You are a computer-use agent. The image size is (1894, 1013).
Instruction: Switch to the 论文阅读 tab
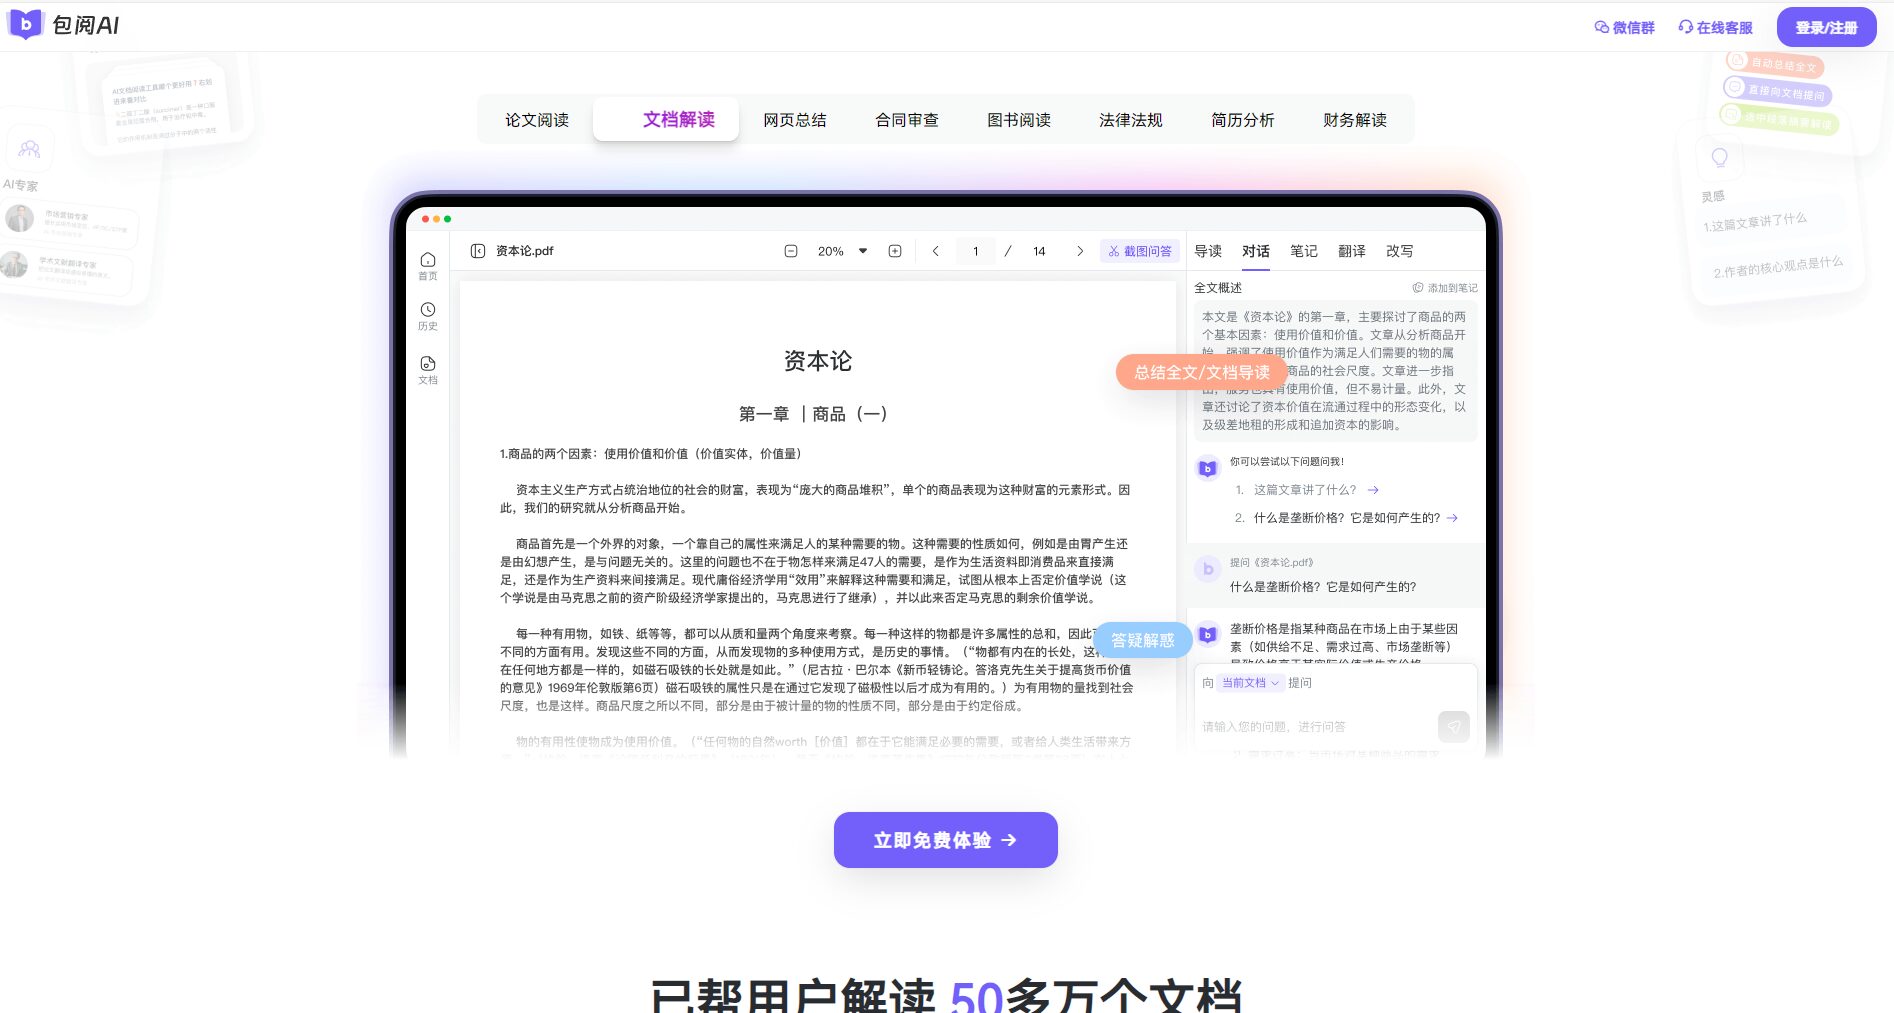[x=537, y=120]
